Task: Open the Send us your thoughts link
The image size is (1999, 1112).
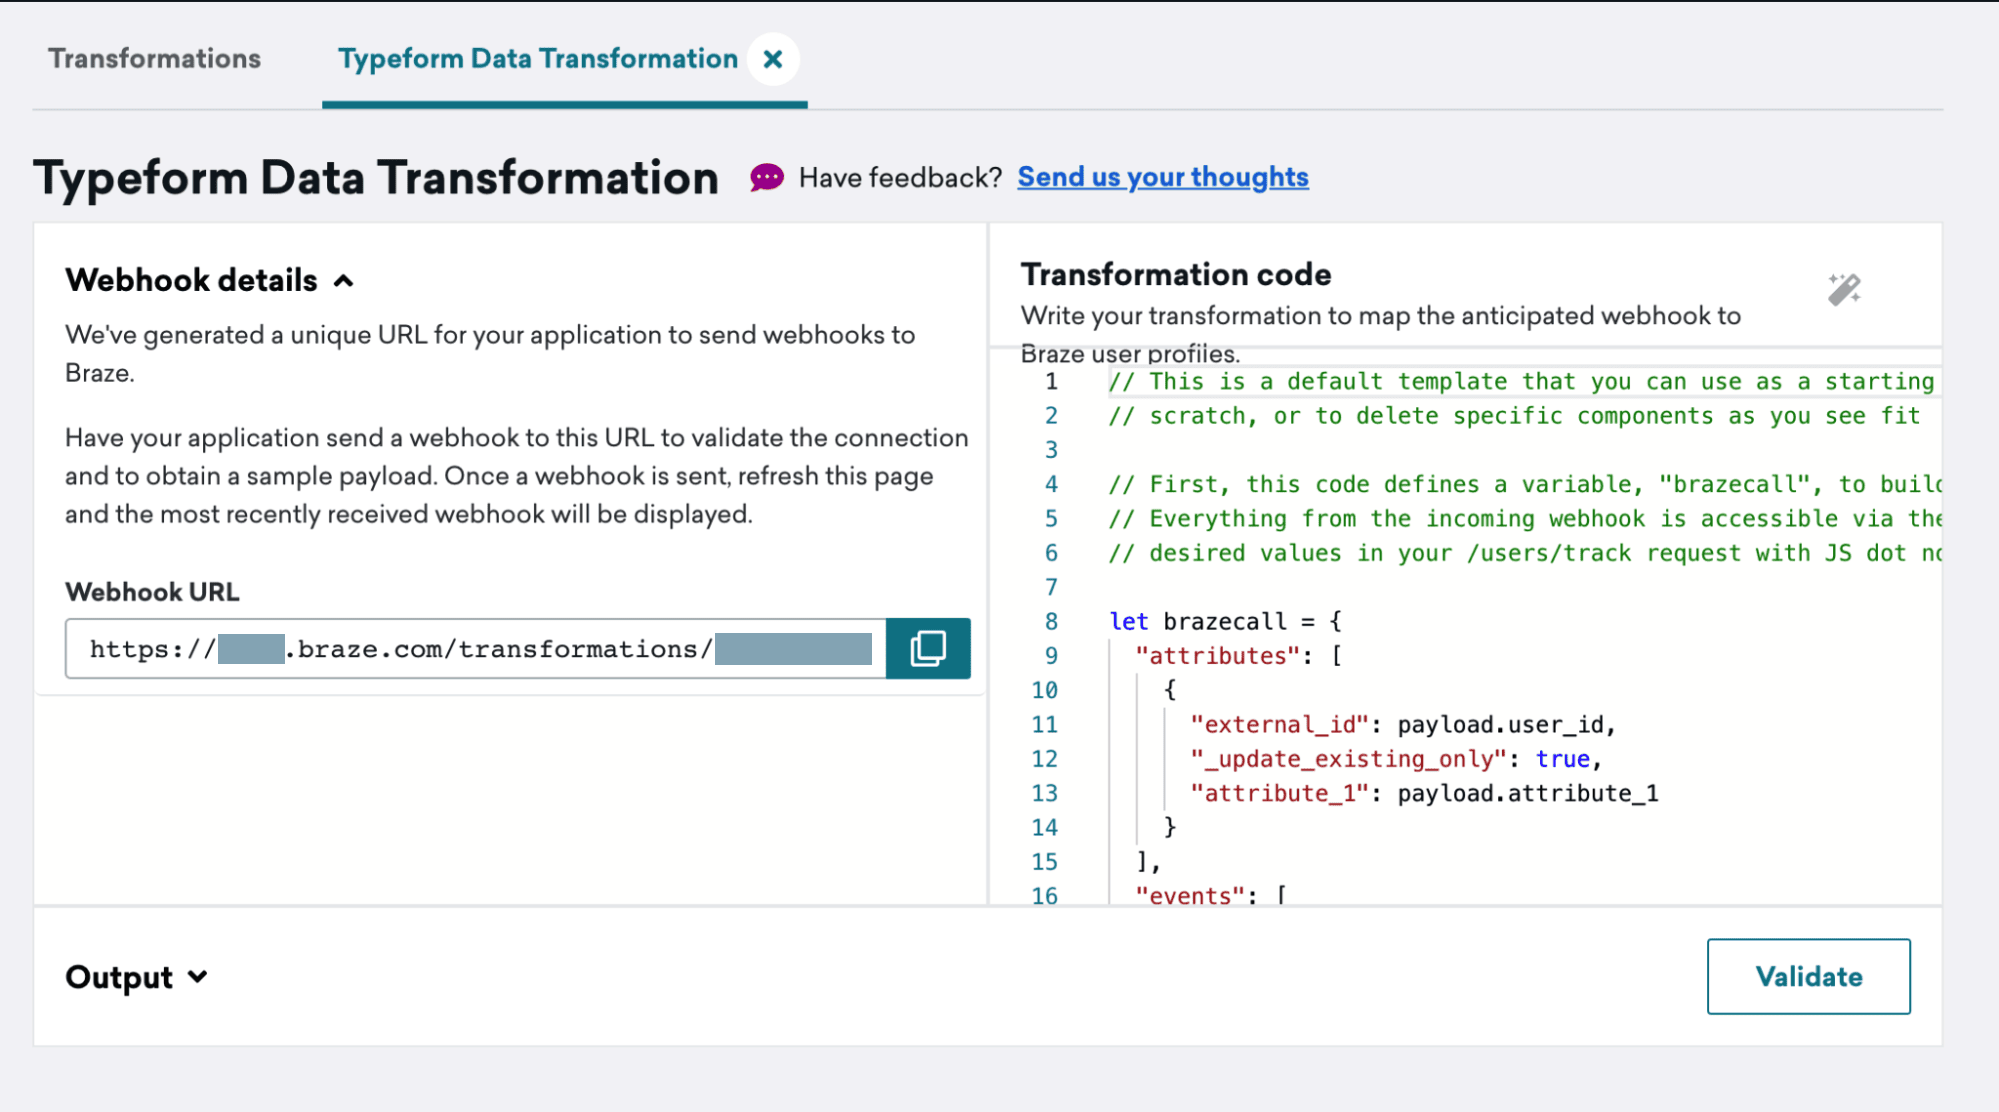Action: 1163,177
